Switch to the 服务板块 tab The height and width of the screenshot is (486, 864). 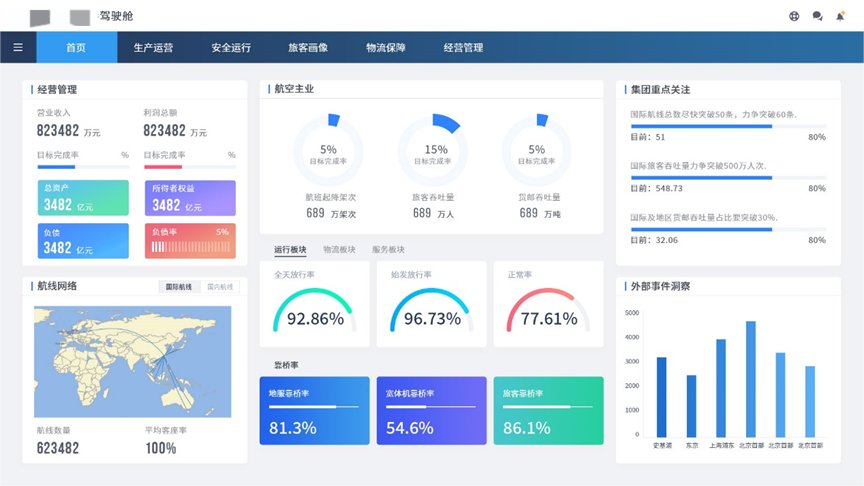tap(388, 249)
